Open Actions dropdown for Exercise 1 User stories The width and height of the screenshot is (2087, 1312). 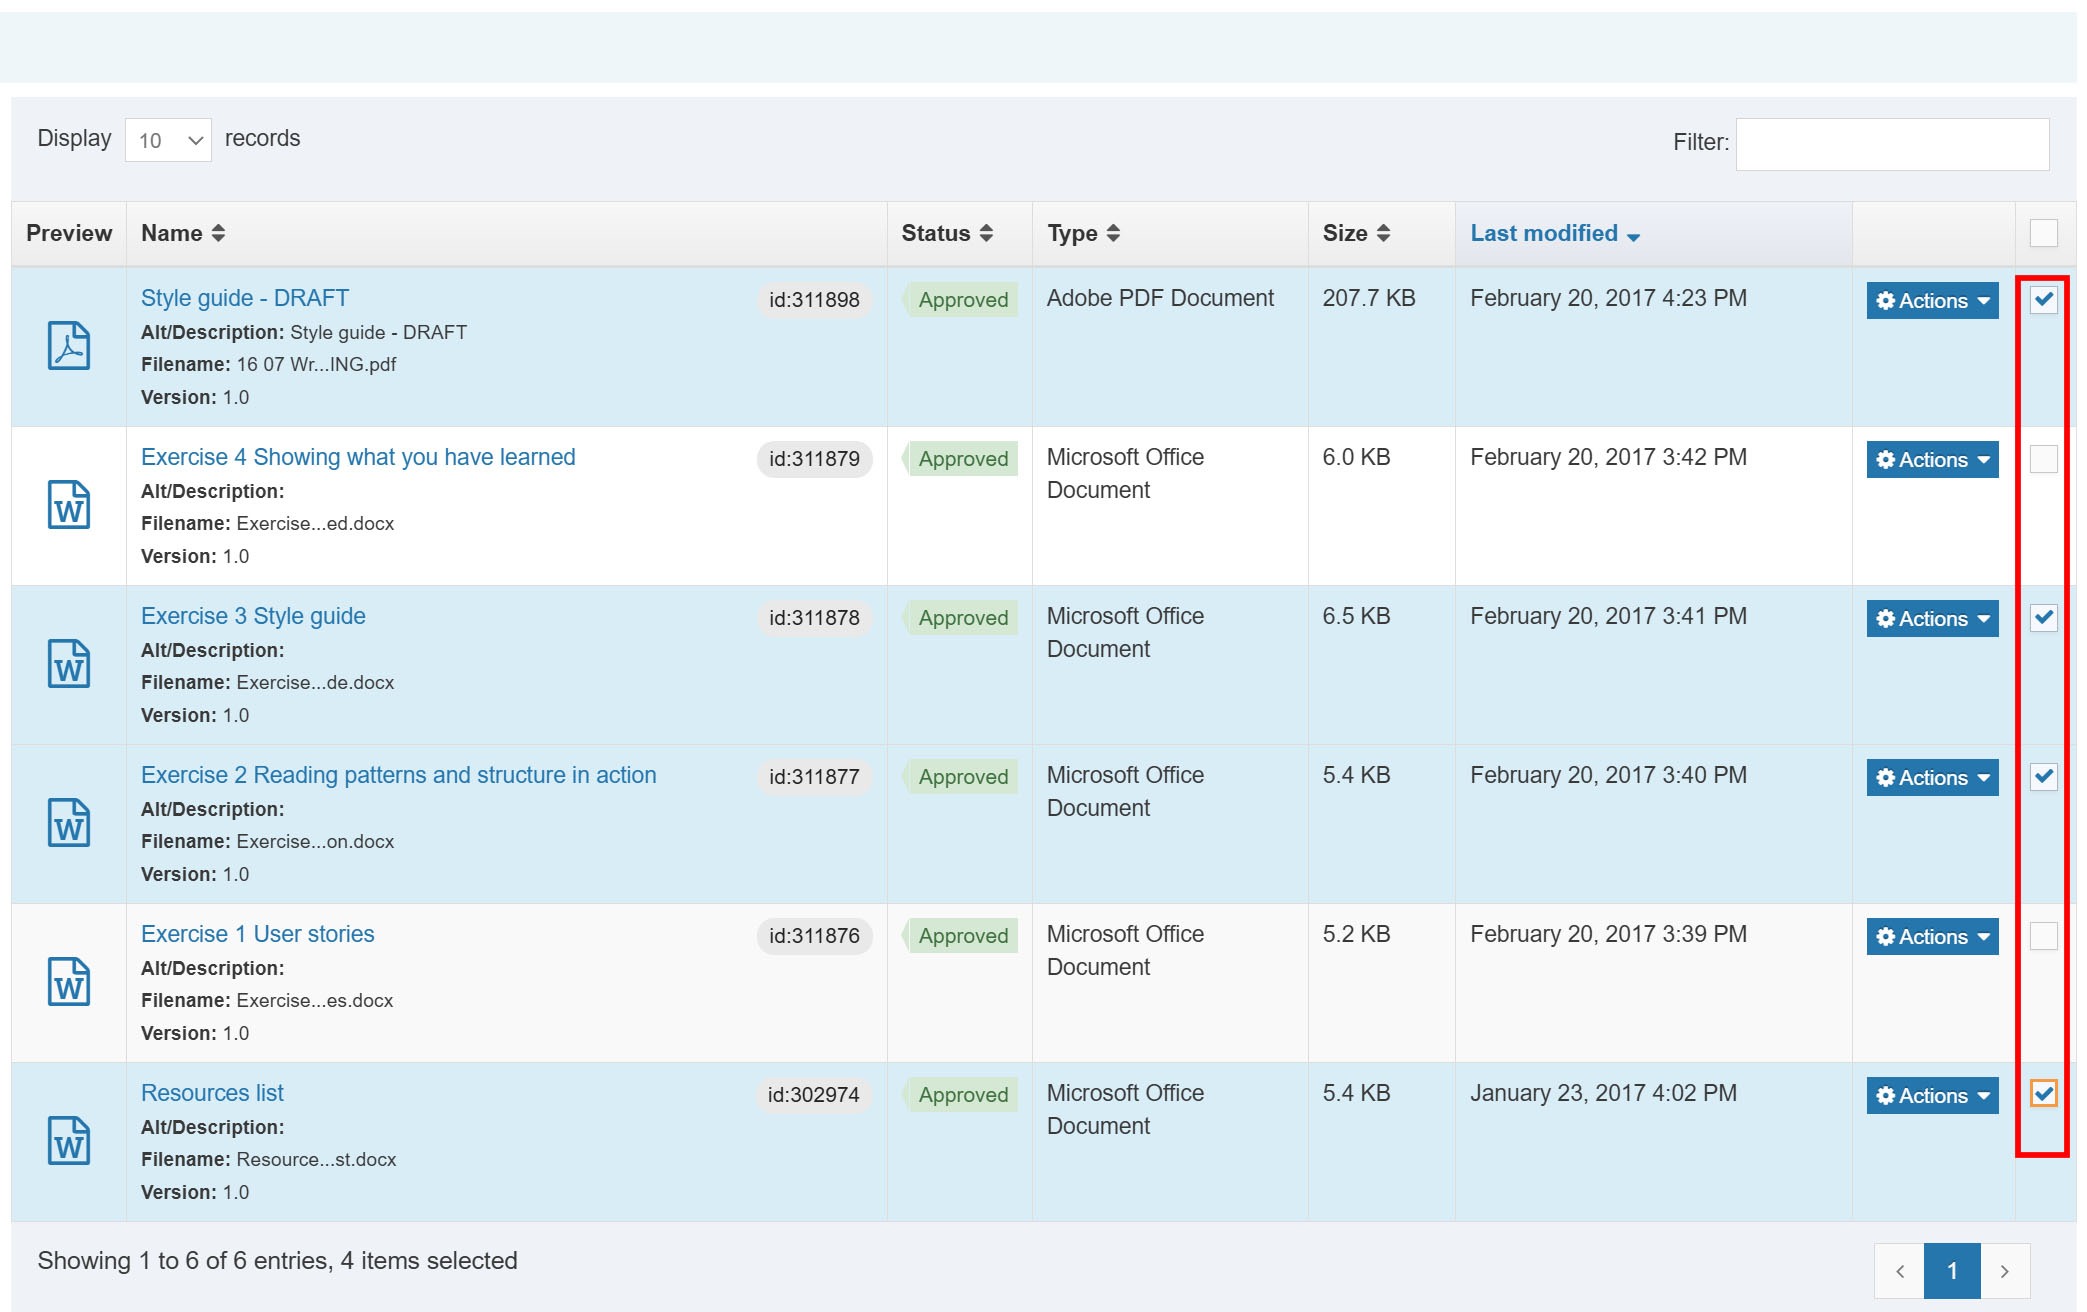tap(1932, 937)
